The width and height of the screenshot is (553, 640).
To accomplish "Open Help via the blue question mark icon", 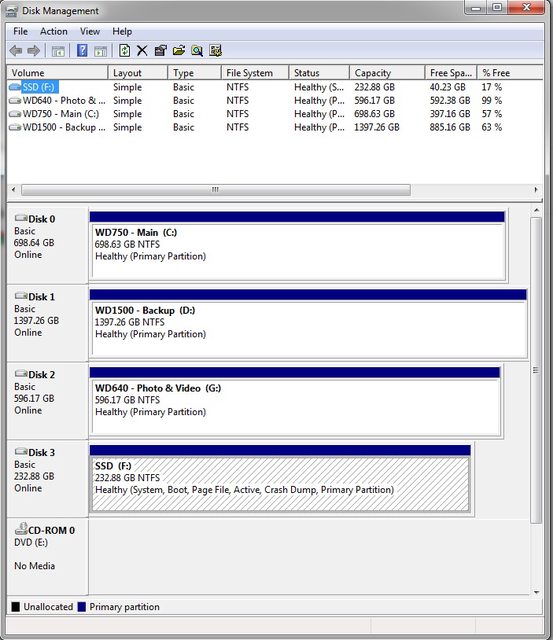I will [82, 51].
